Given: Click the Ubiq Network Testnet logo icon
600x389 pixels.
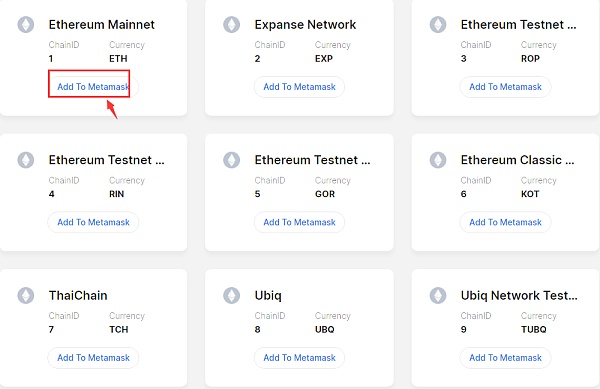Looking at the screenshot, I should coord(438,295).
